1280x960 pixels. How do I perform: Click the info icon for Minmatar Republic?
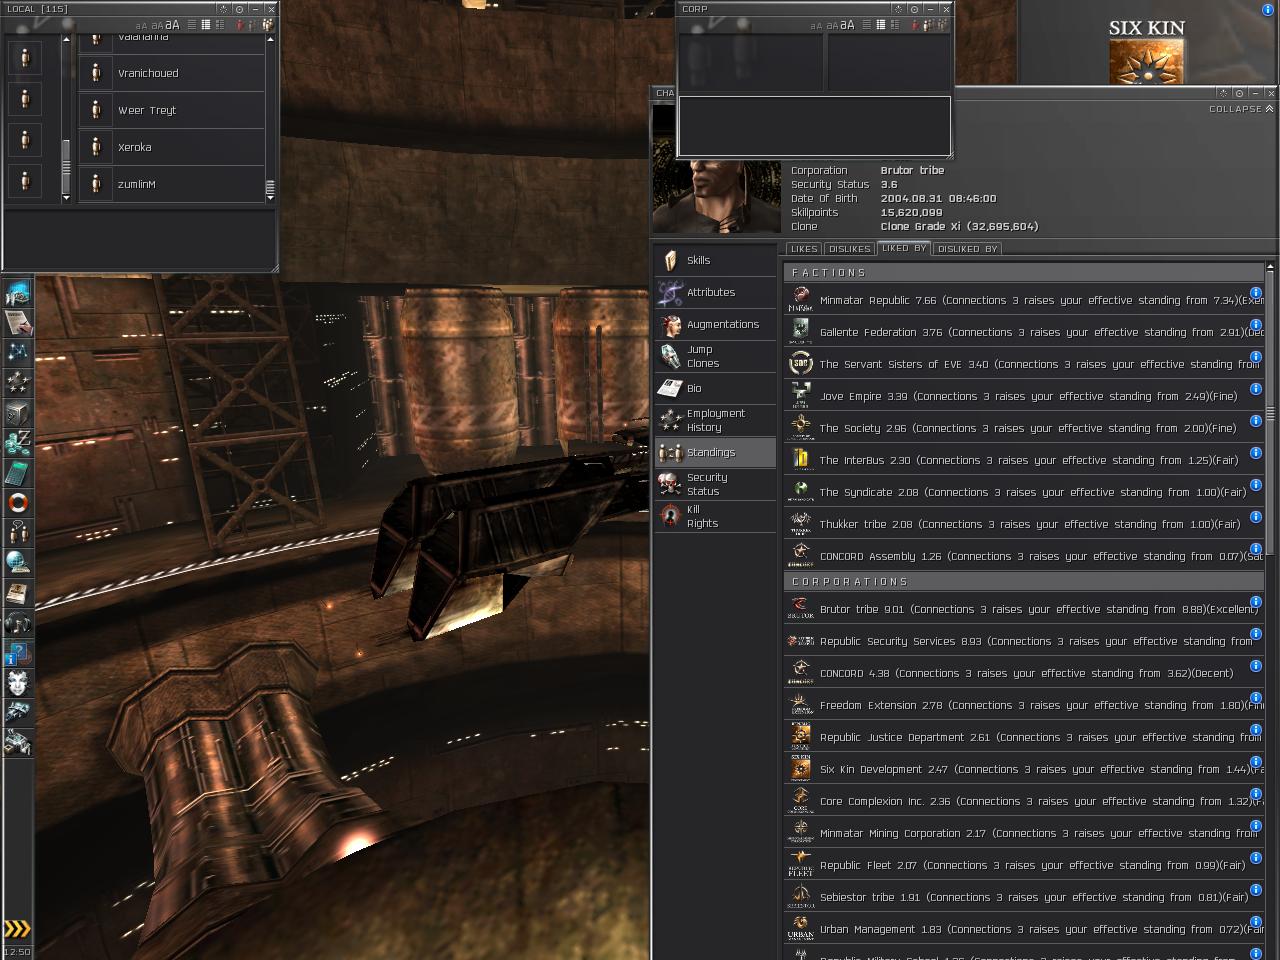click(1256, 293)
